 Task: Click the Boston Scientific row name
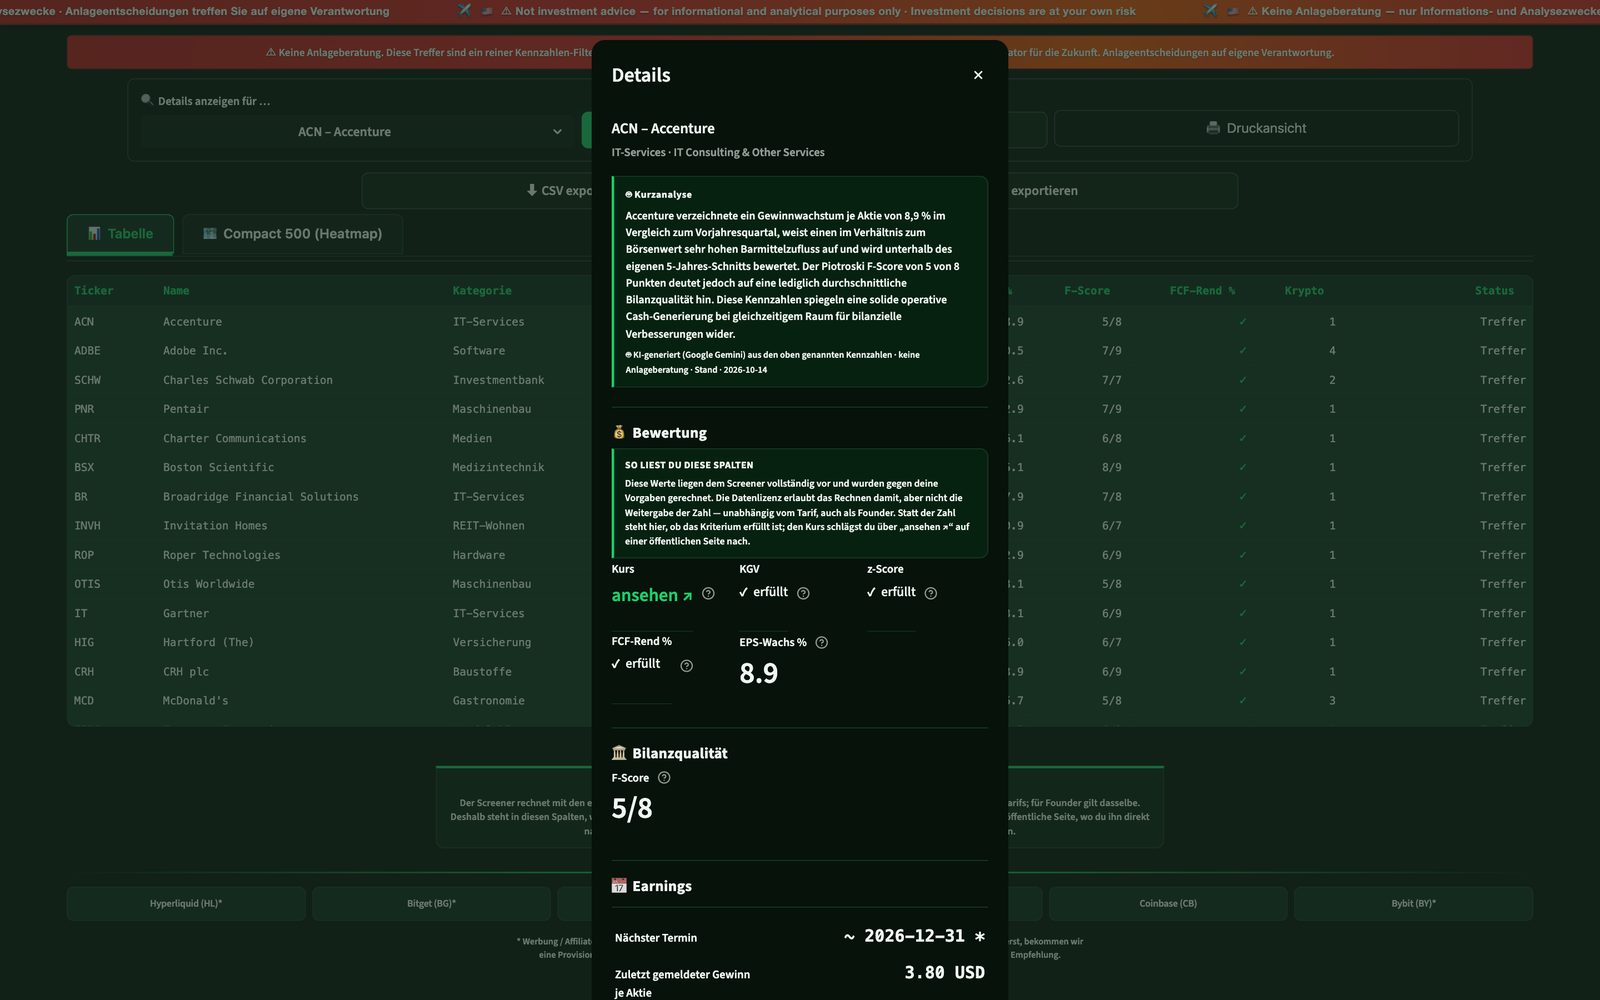(218, 467)
